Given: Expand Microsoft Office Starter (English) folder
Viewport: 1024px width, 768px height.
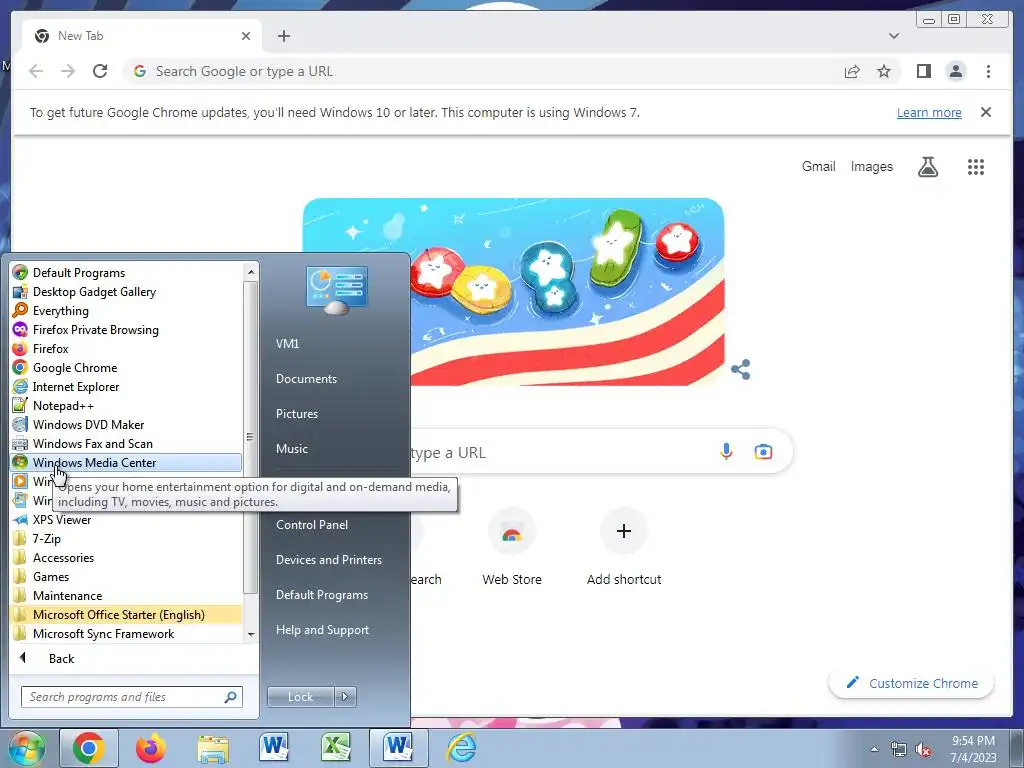Looking at the screenshot, I should click(127, 615).
